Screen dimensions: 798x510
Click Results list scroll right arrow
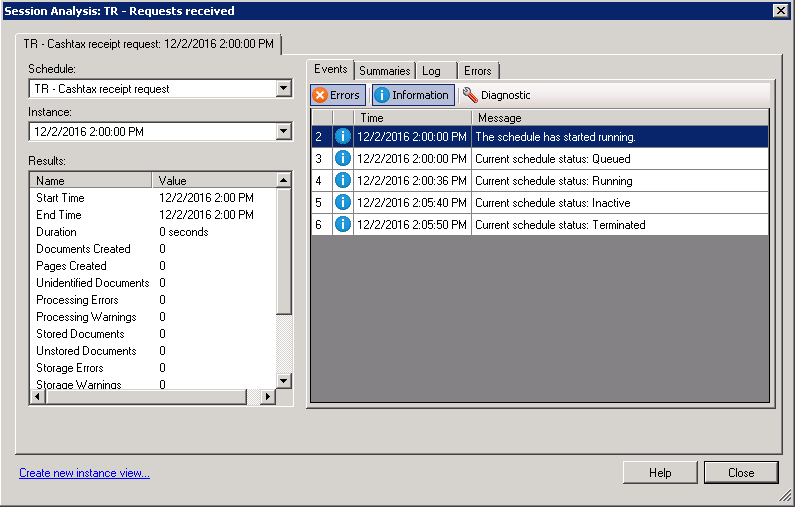[x=268, y=396]
